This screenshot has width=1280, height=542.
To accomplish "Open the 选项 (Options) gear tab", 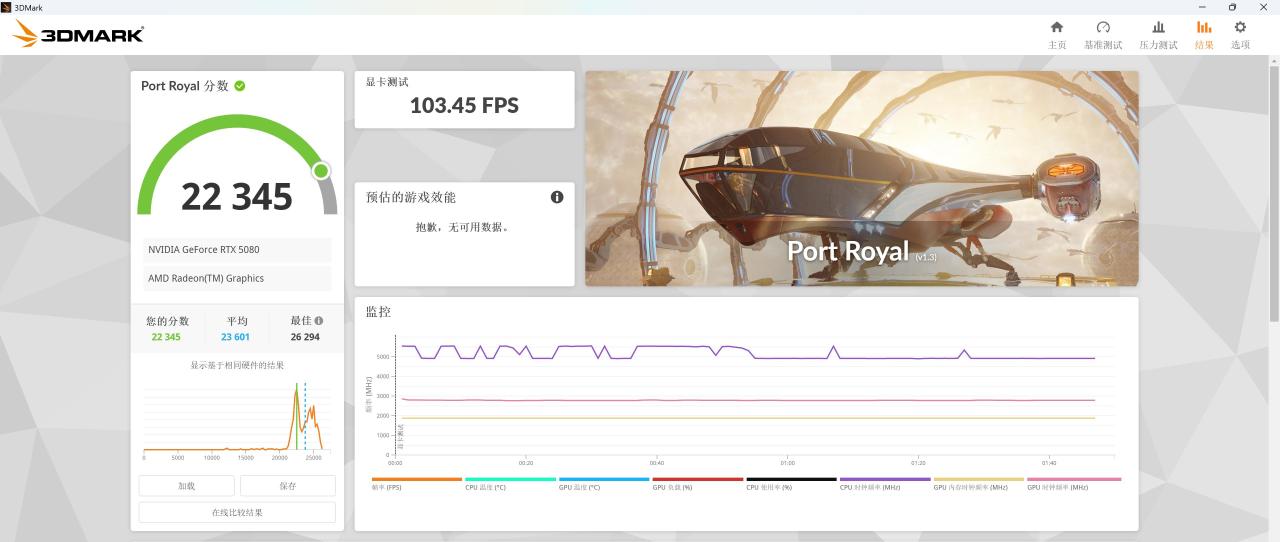I will point(1240,35).
